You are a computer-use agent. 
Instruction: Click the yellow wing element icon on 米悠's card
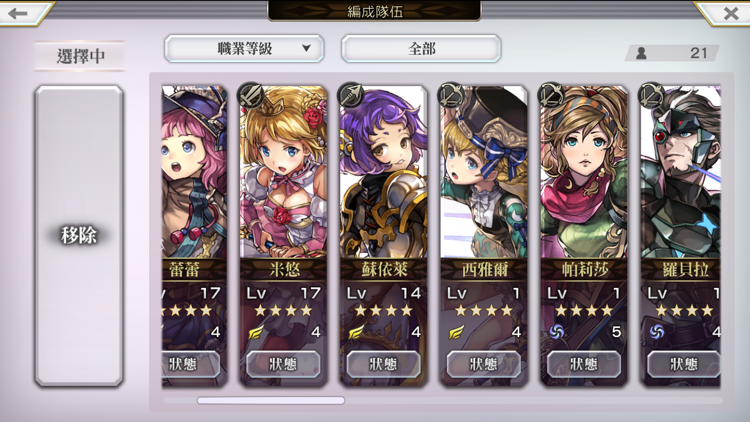(x=256, y=331)
